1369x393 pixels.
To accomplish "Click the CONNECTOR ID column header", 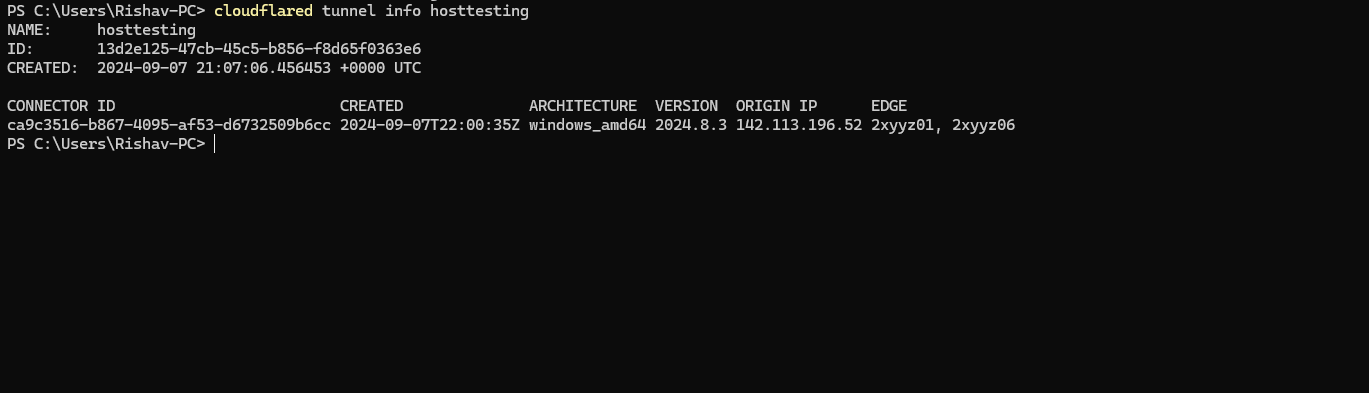I will coord(61,106).
